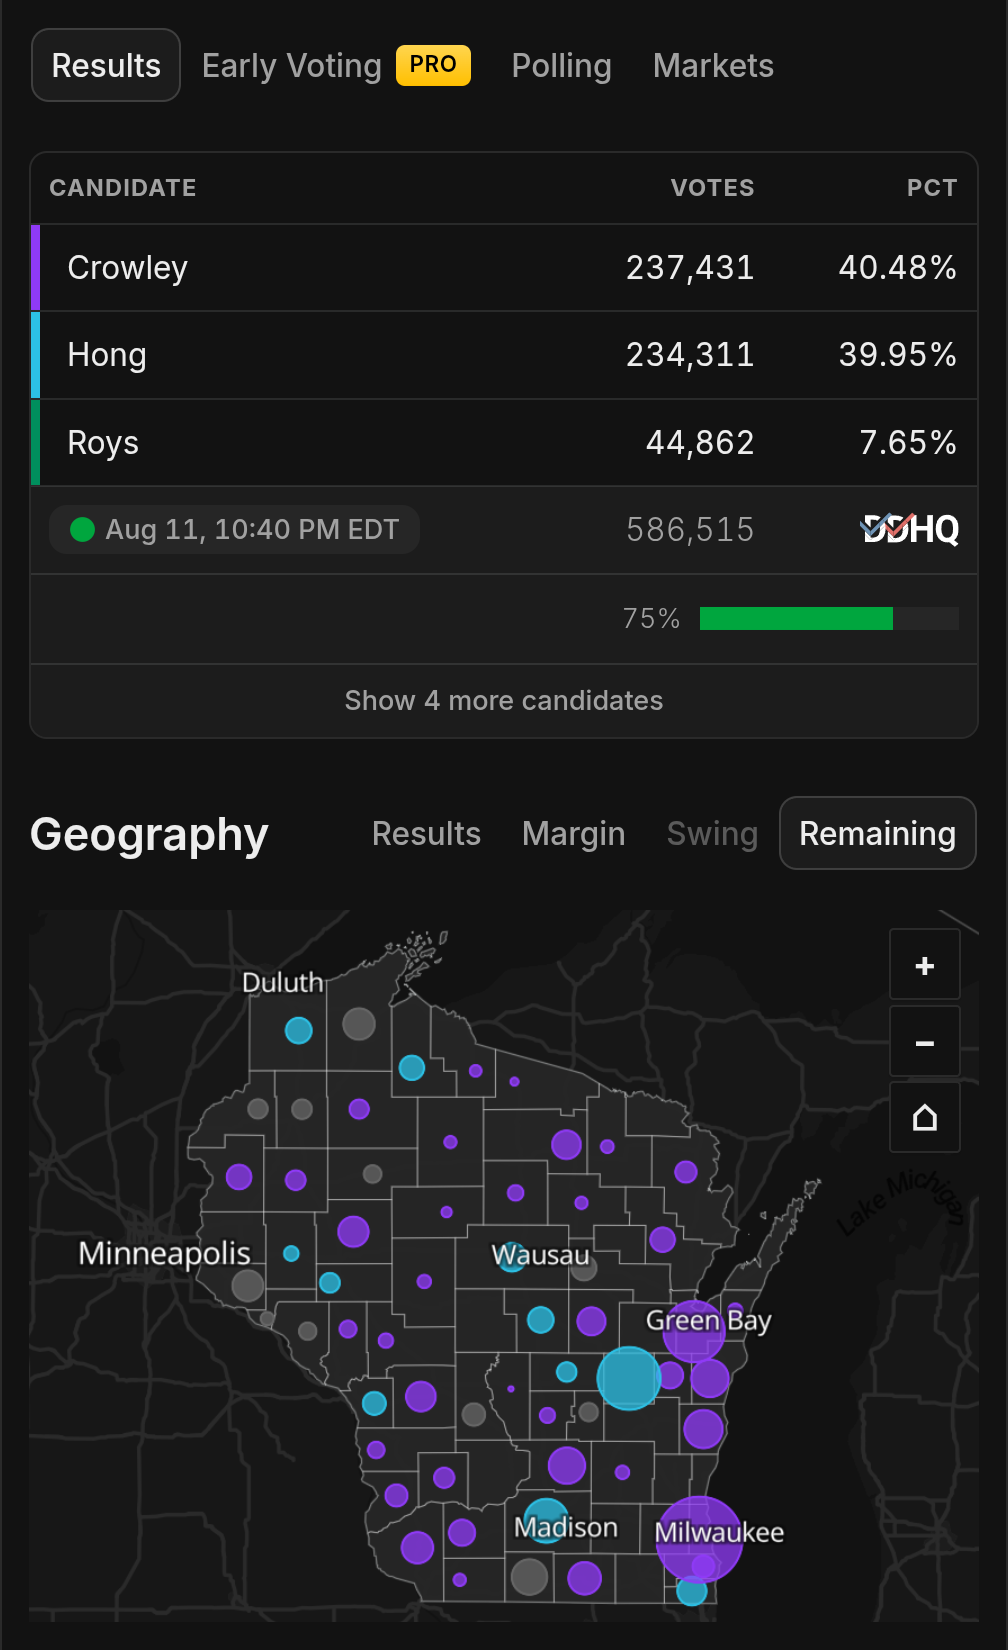This screenshot has width=1008, height=1650.
Task: Click Roys' green color bar
Action: [x=36, y=442]
